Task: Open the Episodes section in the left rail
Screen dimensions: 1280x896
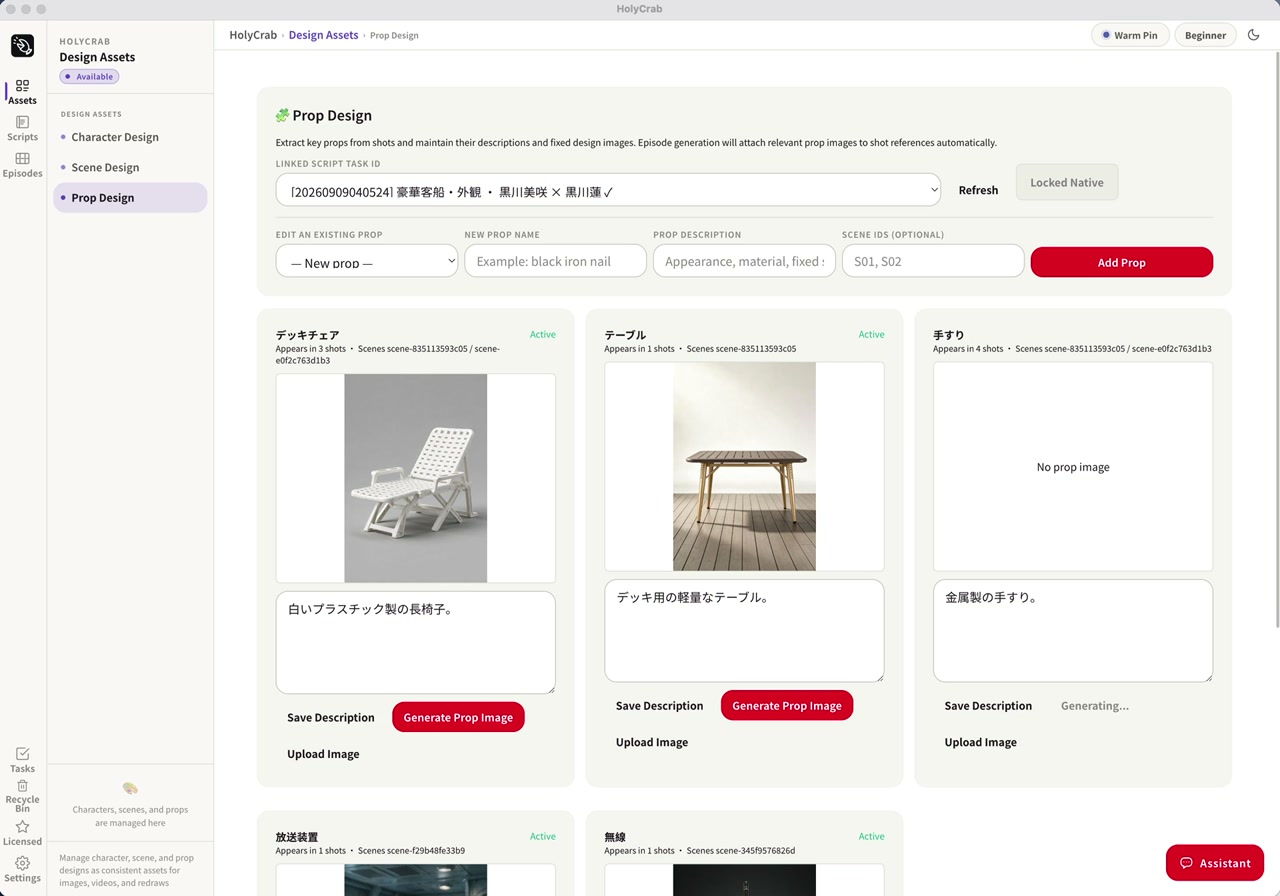Action: tap(22, 164)
